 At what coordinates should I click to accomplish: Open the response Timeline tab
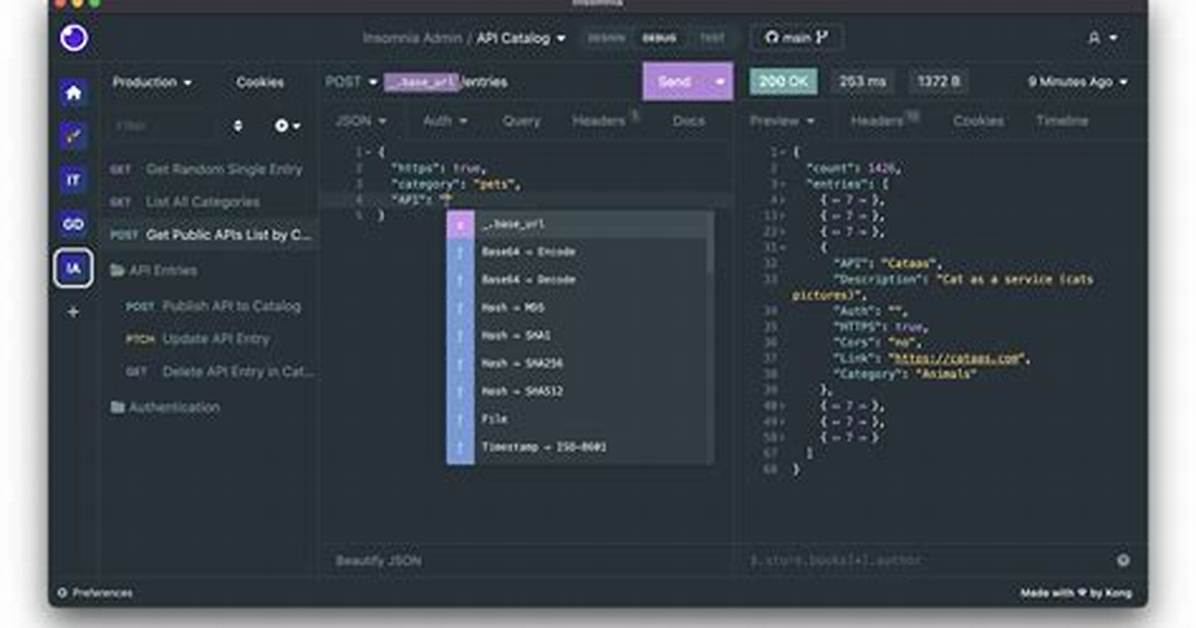1062,121
